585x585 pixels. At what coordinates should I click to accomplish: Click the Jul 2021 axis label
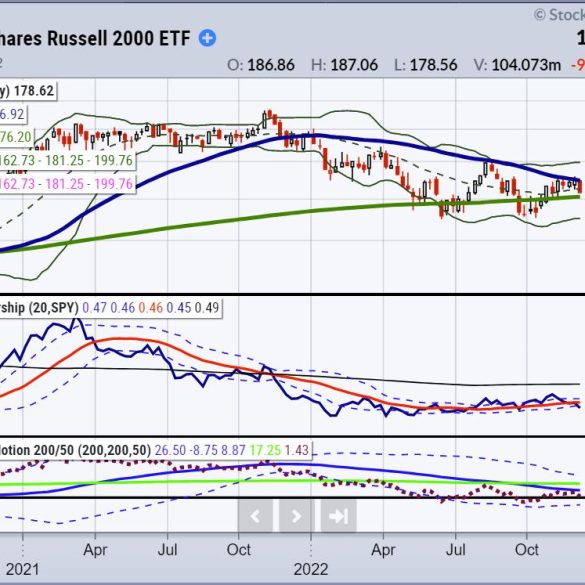point(167,550)
